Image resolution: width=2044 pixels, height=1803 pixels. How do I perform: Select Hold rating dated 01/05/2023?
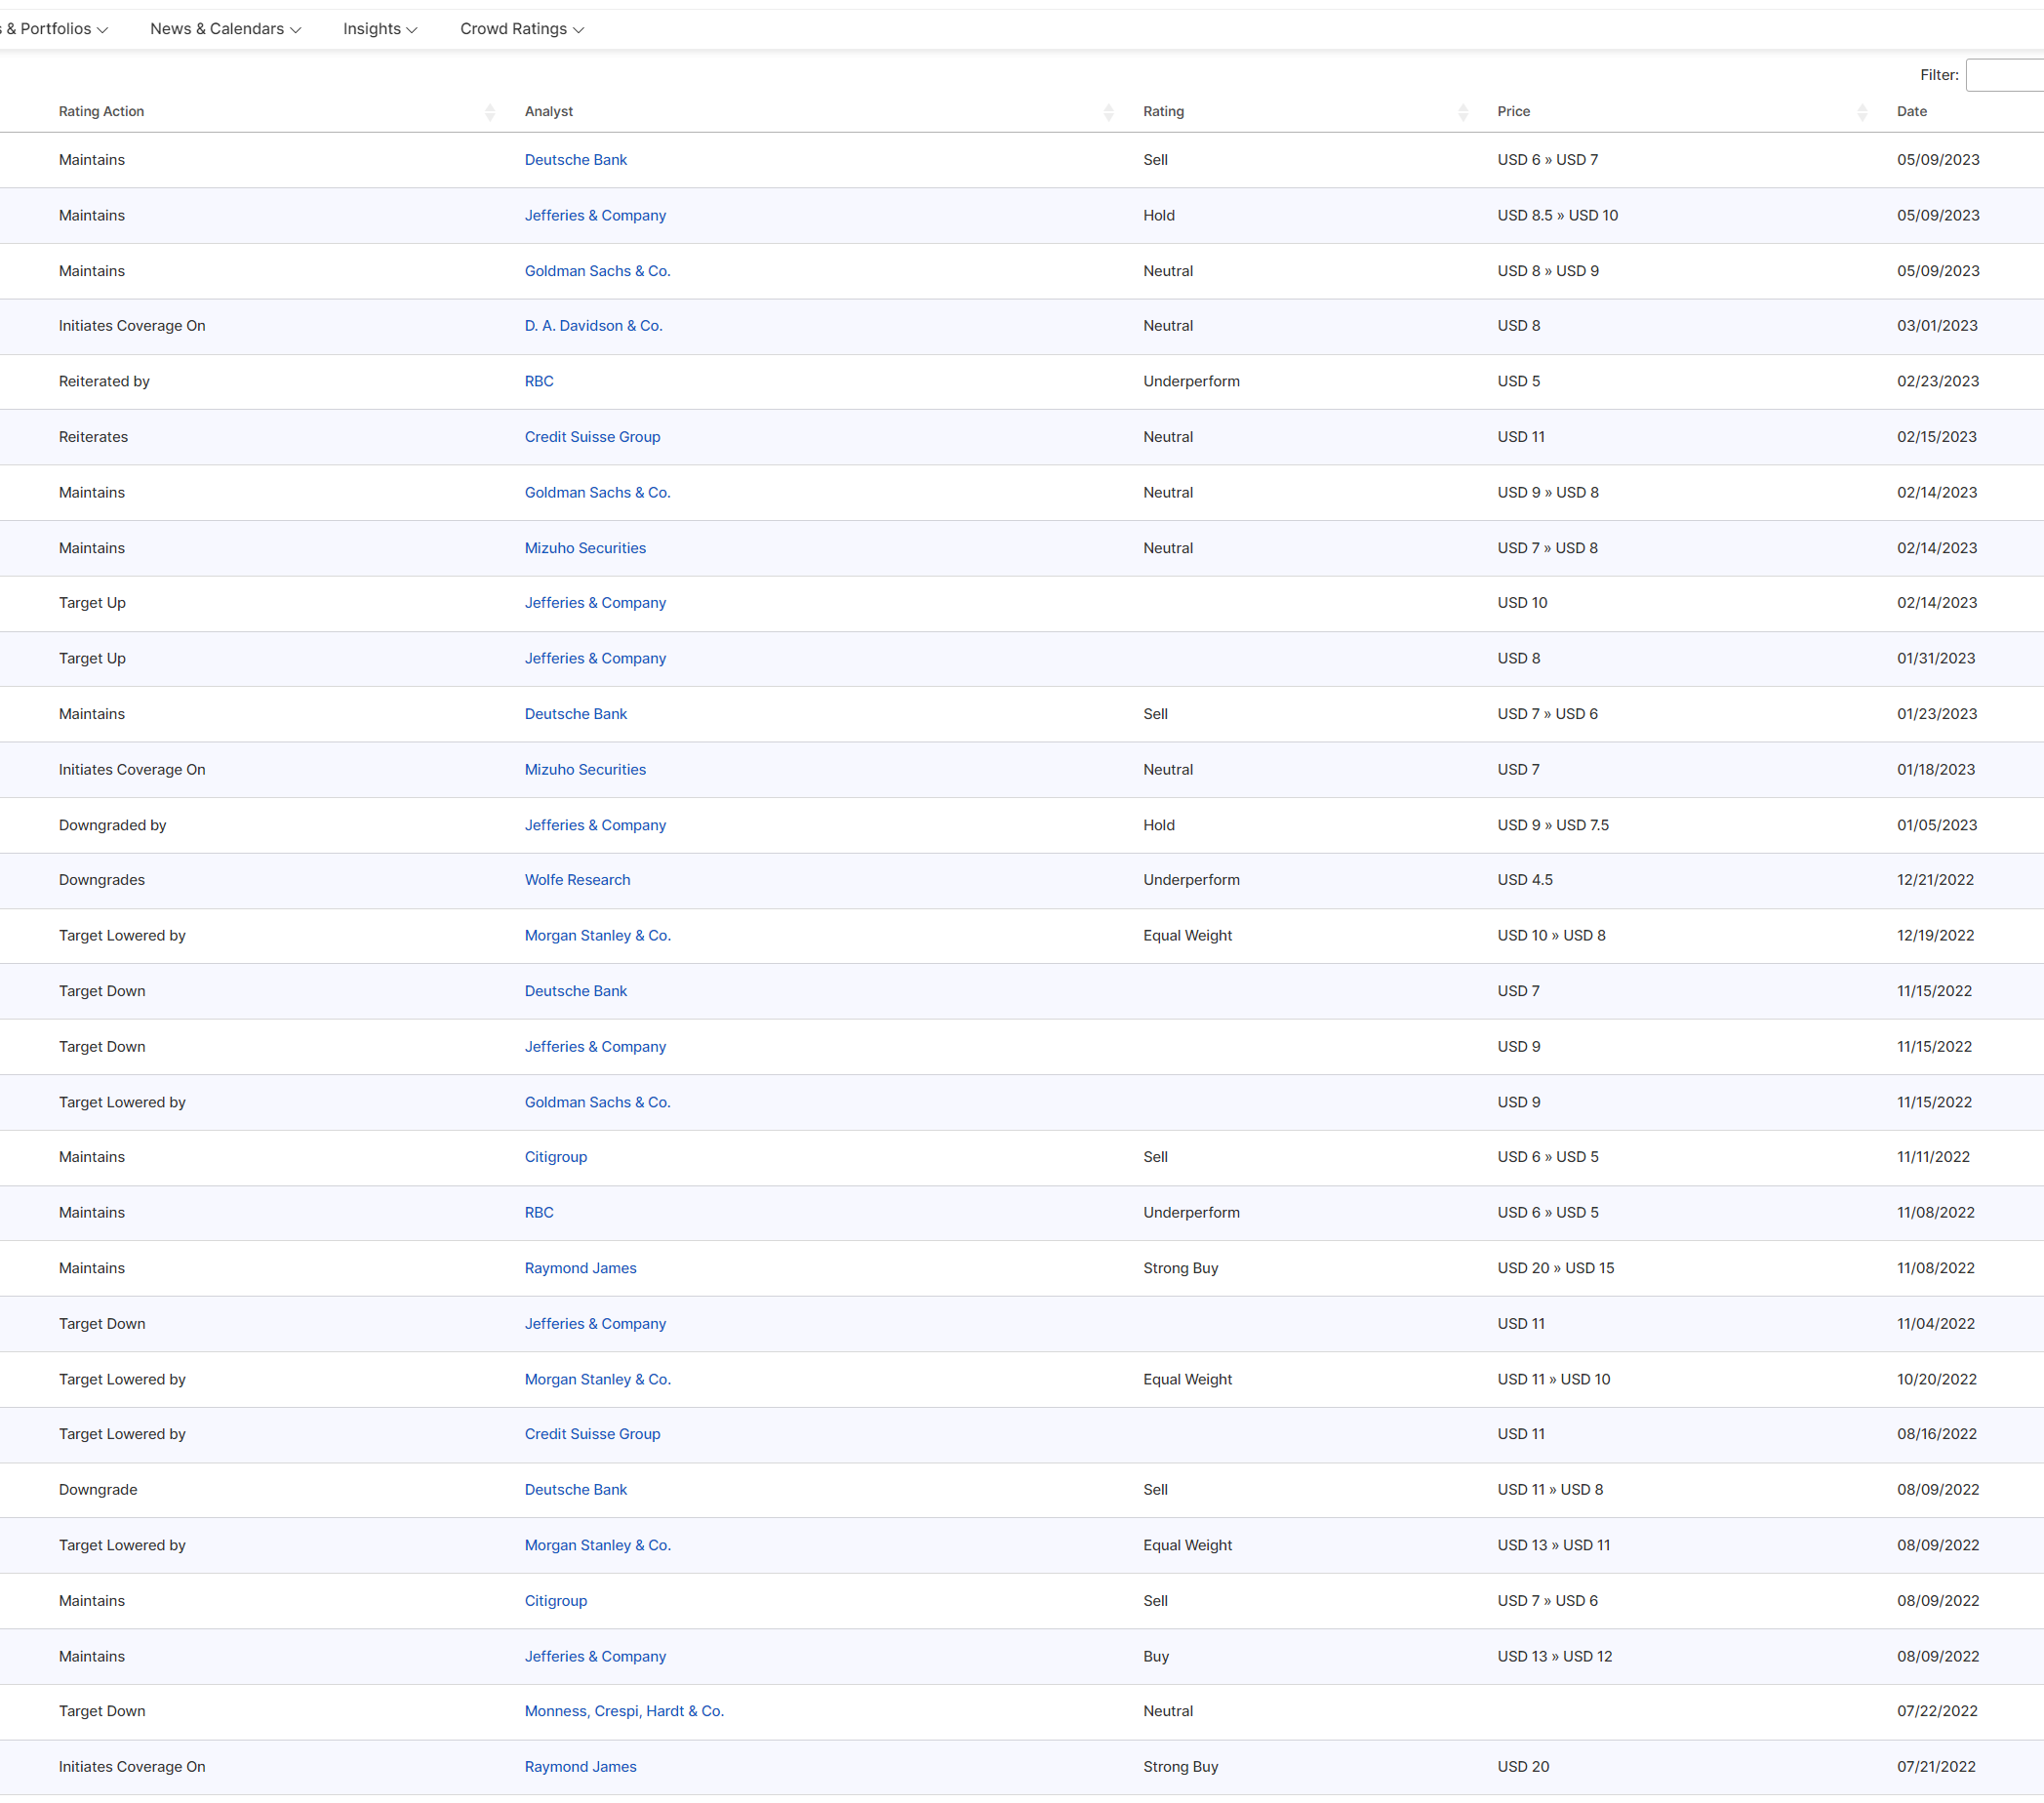coord(1159,825)
